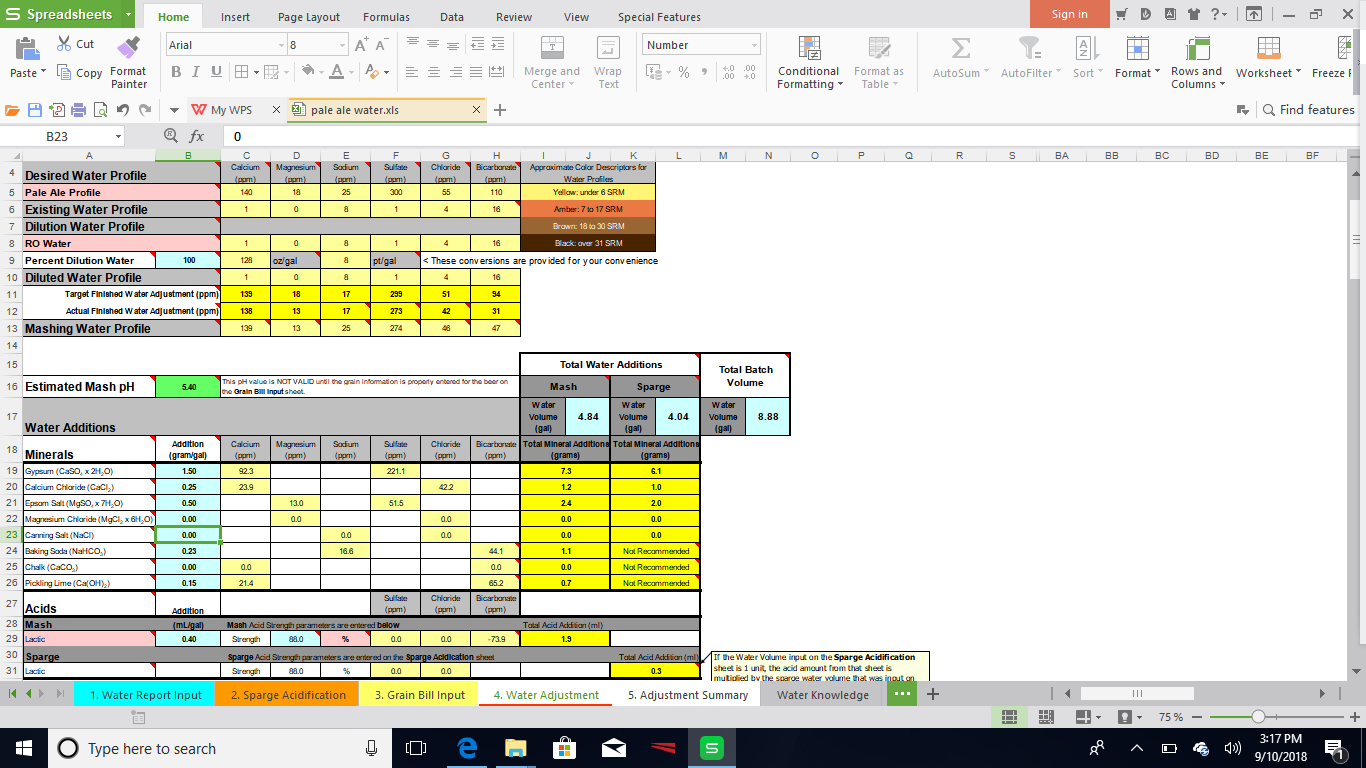This screenshot has height=768, width=1366.
Task: Expand the font color dropdown arrow
Action: point(352,72)
